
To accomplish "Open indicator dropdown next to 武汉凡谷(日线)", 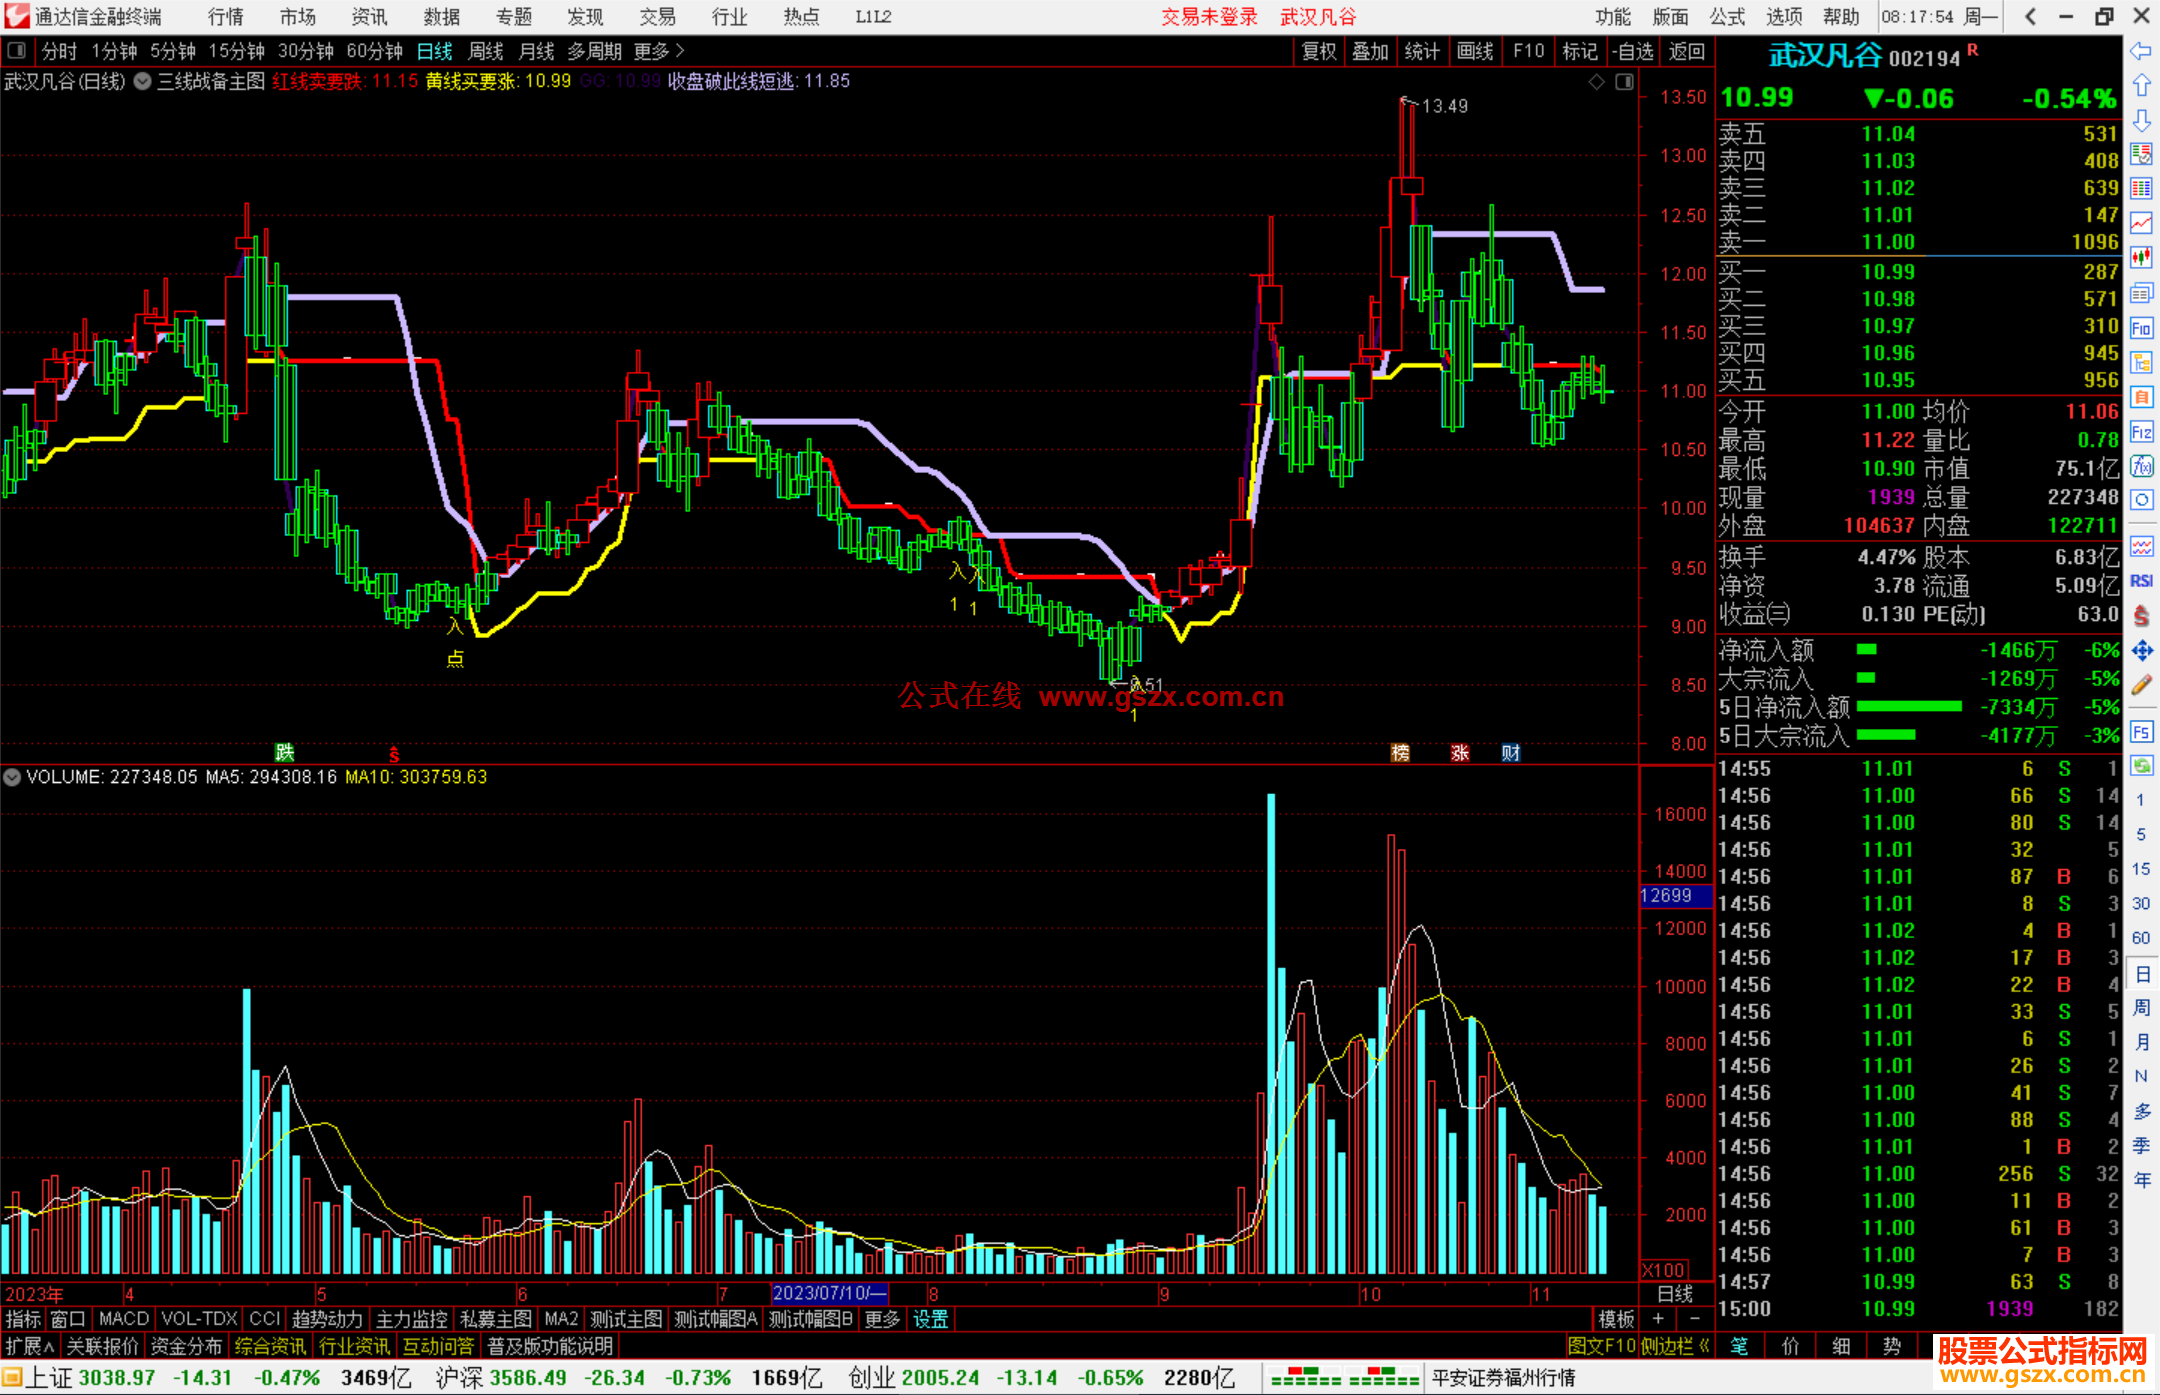I will [x=143, y=82].
